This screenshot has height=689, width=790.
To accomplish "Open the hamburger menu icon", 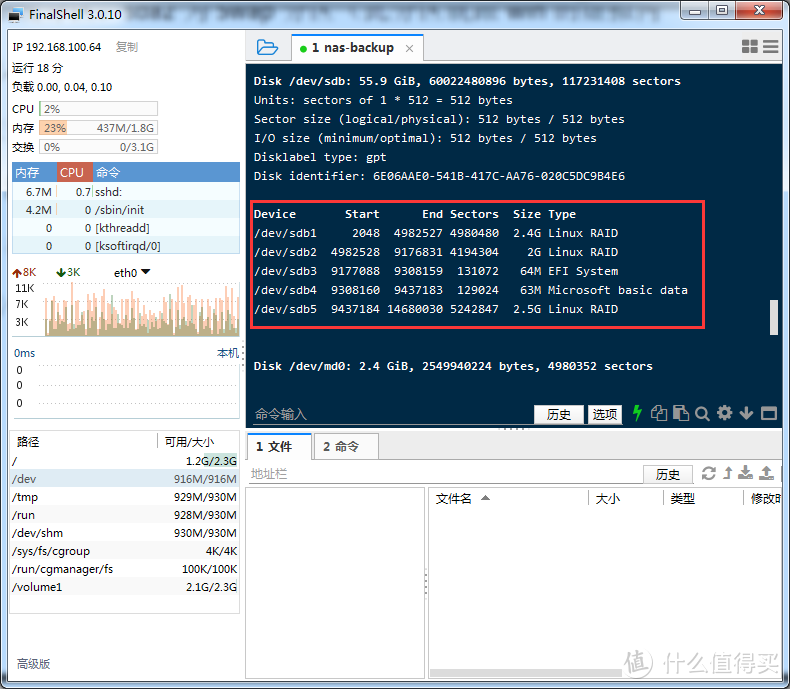I will pos(770,46).
